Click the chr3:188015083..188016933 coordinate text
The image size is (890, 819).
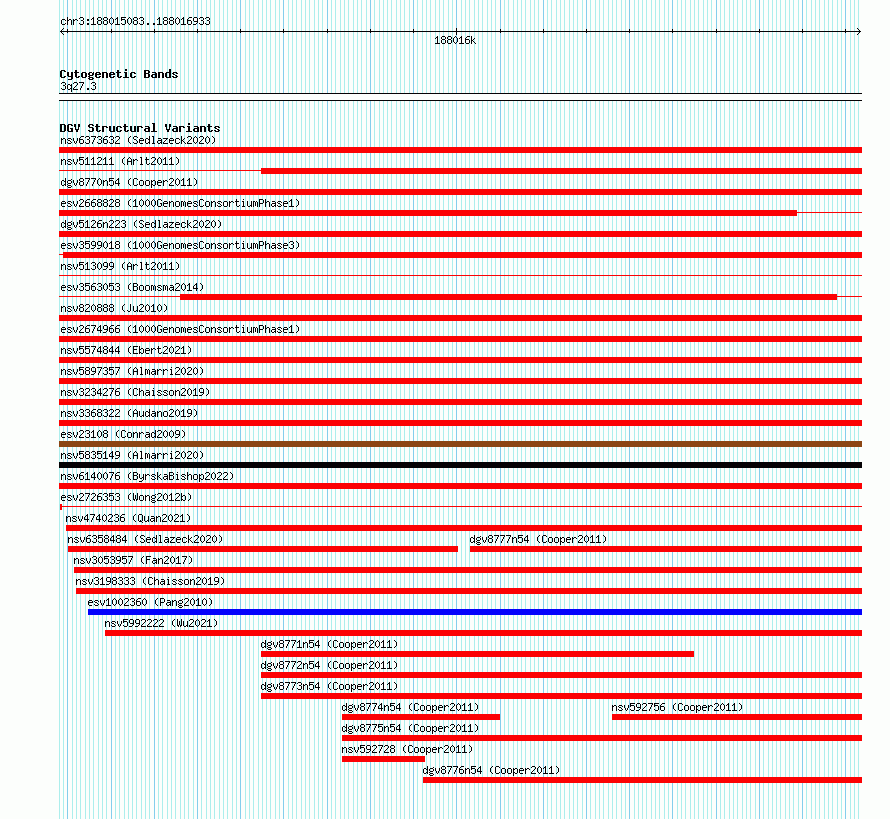tap(135, 21)
